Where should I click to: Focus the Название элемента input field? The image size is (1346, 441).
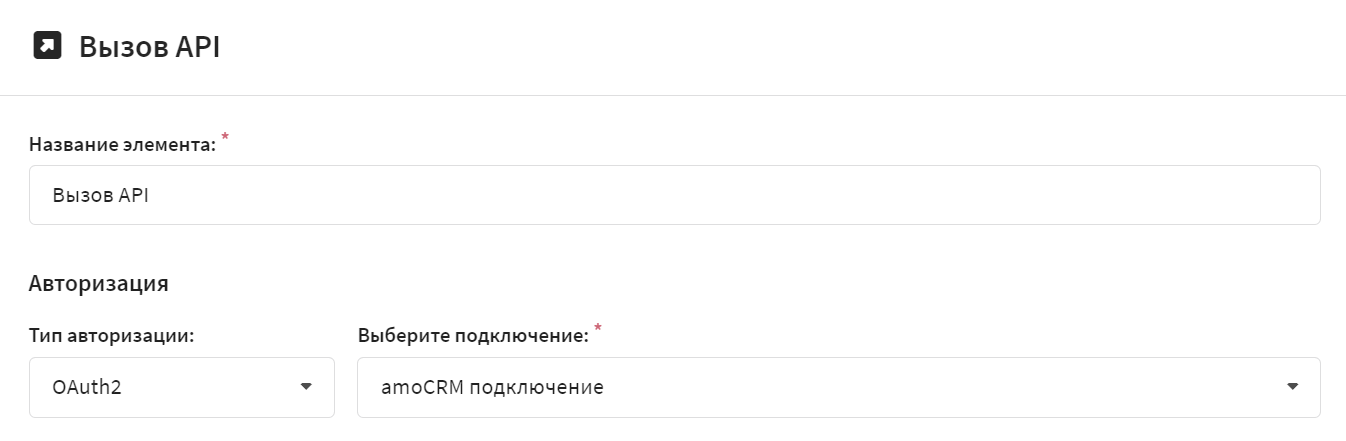click(x=675, y=195)
